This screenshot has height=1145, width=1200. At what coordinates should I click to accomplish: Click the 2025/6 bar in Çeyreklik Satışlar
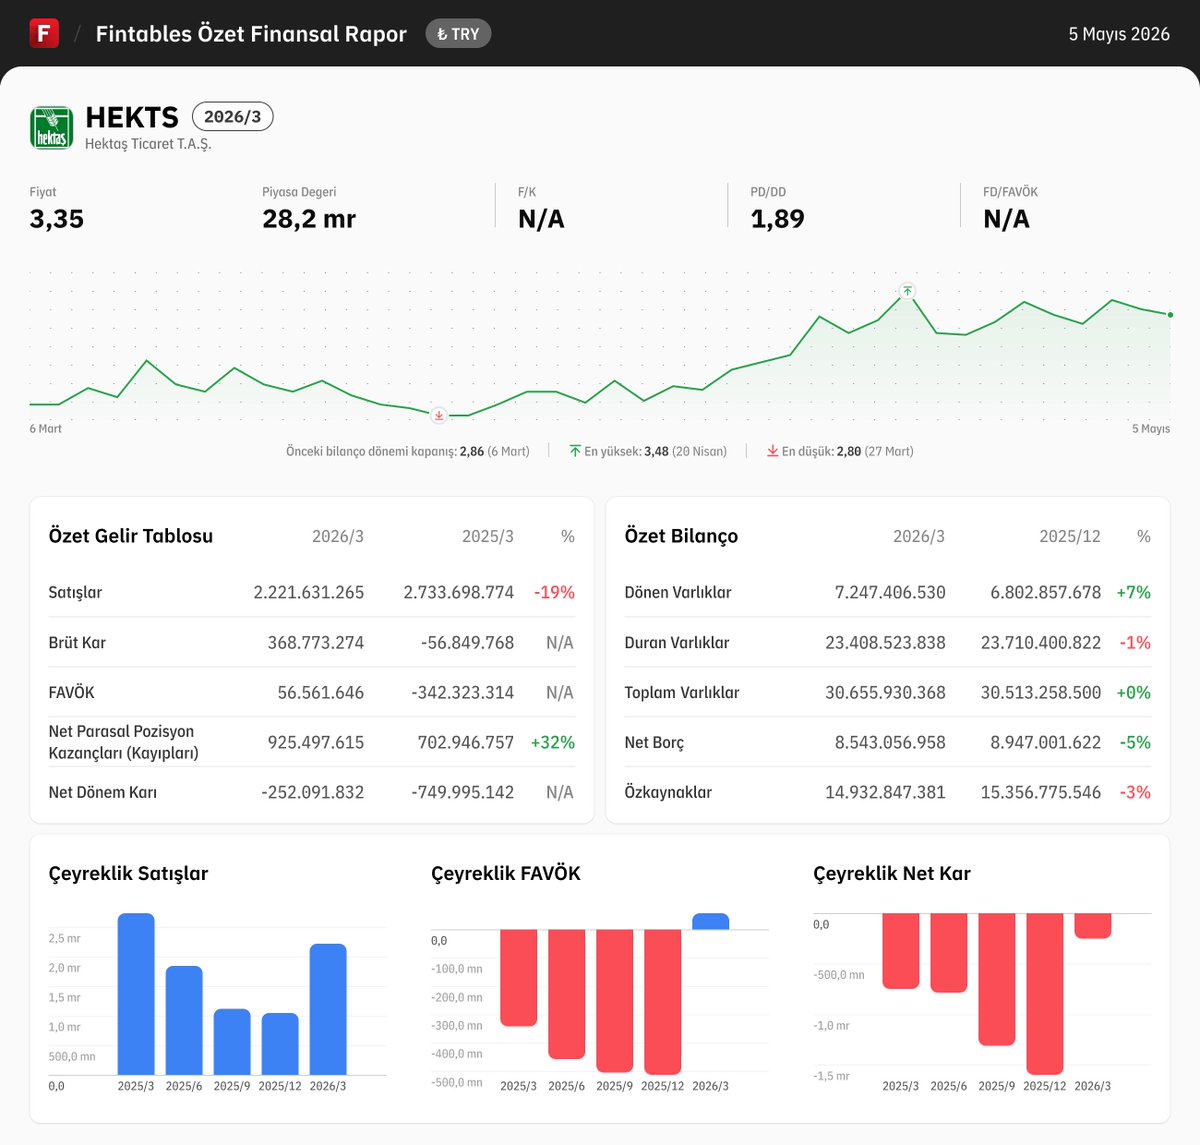tap(184, 1020)
